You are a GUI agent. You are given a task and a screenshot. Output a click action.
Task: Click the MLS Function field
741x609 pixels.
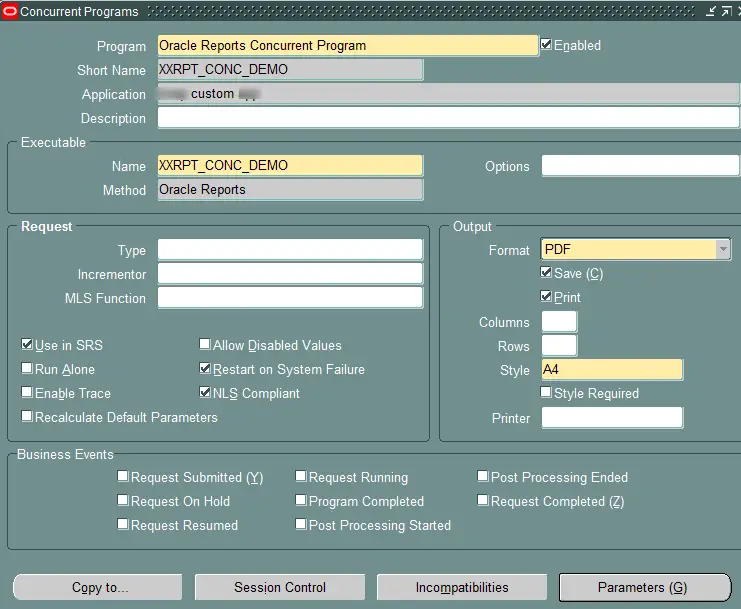pyautogui.click(x=290, y=298)
